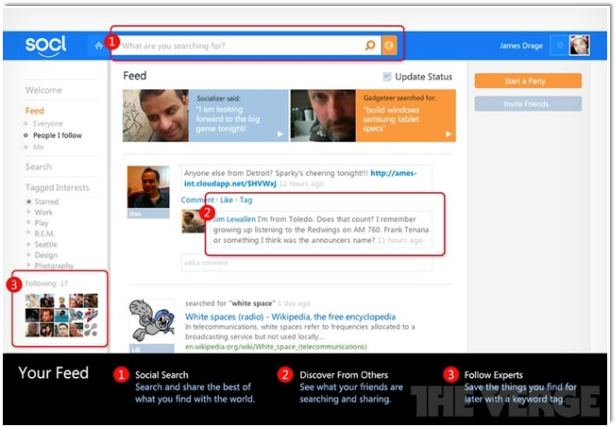
Task: Choose the Everyone feed filter
Action: point(48,124)
